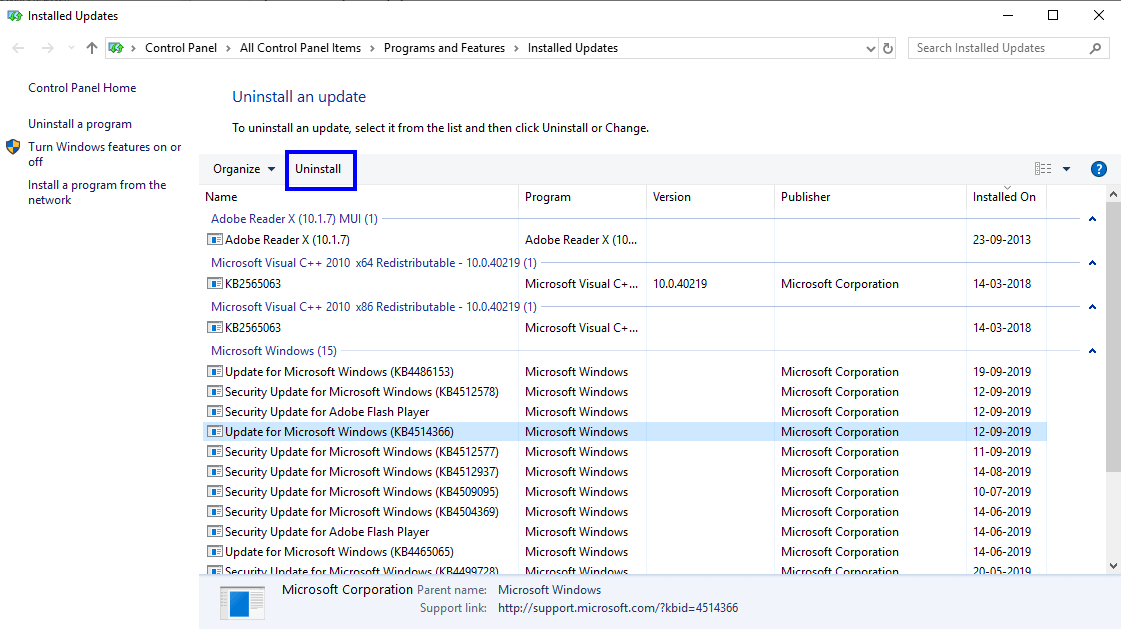The height and width of the screenshot is (629, 1121).
Task: Click the back navigation arrow
Action: tap(17, 47)
